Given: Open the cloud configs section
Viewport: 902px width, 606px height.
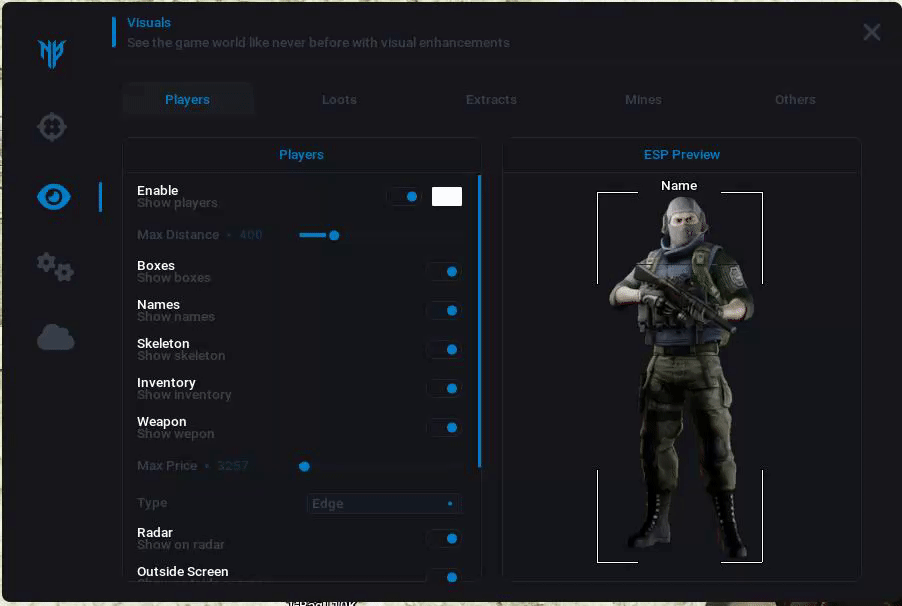Looking at the screenshot, I should pos(55,337).
